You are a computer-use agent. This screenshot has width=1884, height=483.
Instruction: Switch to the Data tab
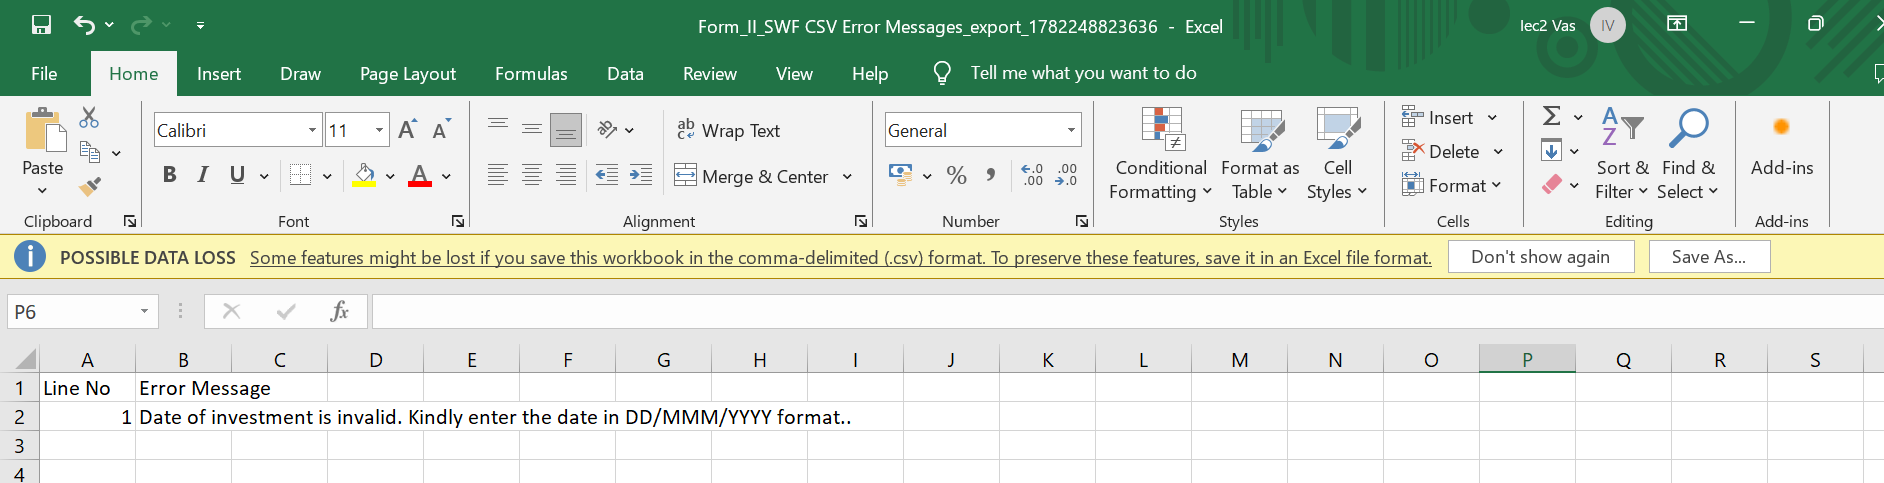pyautogui.click(x=625, y=73)
